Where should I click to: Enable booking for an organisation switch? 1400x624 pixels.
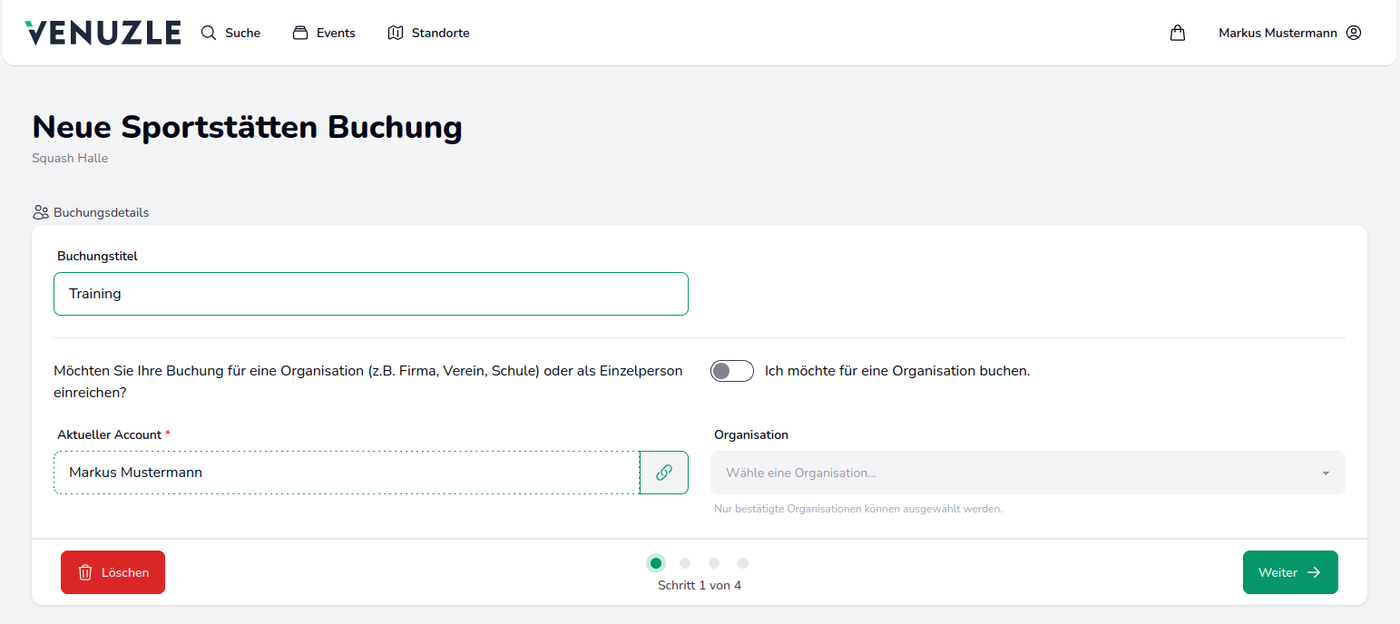tap(732, 371)
